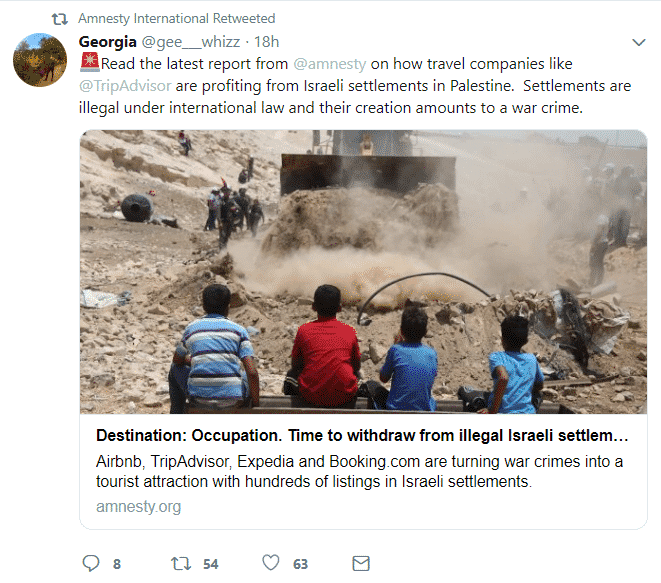Like the tweet with heart icon
661x583 pixels.
[271, 563]
